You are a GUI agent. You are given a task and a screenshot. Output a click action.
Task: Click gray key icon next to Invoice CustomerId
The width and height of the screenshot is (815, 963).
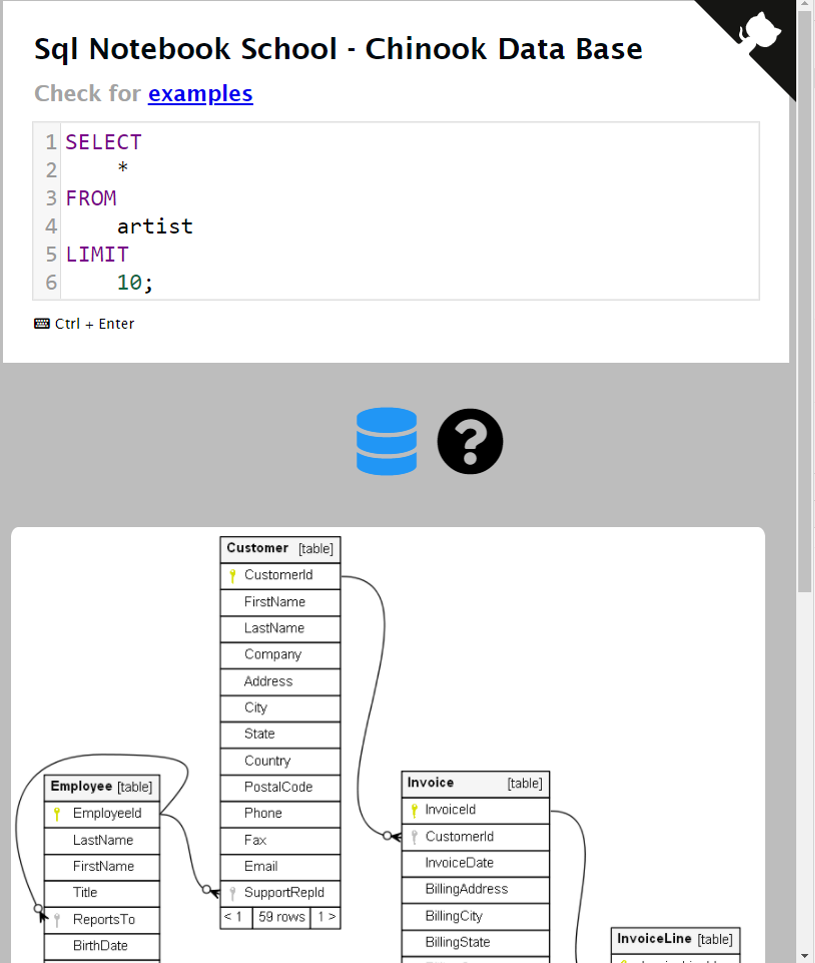click(x=414, y=836)
